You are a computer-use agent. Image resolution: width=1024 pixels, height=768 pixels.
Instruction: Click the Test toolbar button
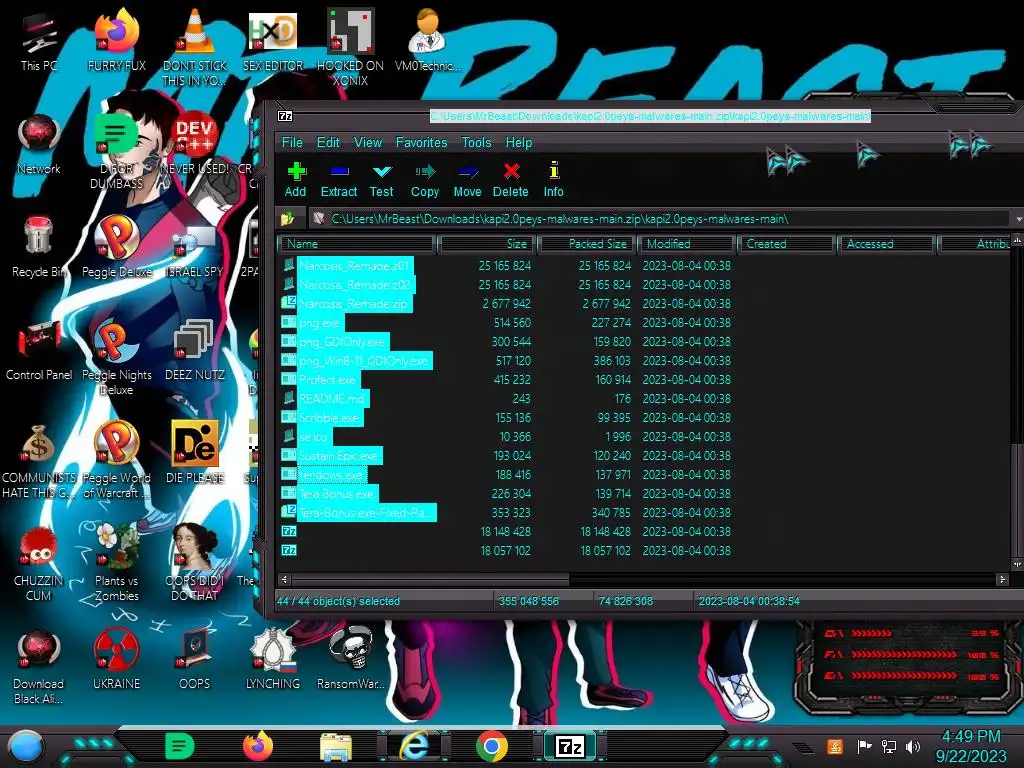coord(381,180)
